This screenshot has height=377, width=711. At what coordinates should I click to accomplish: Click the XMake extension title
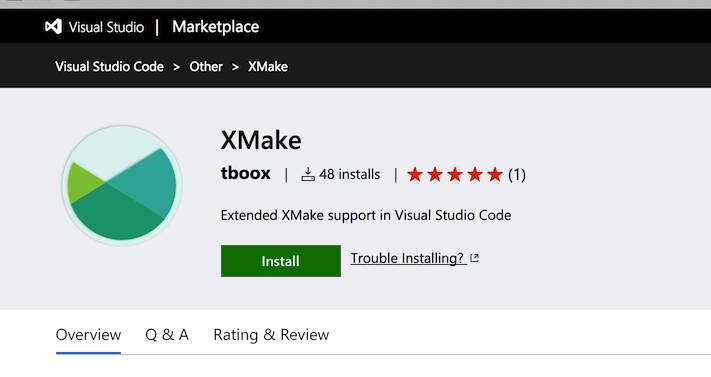coord(261,140)
